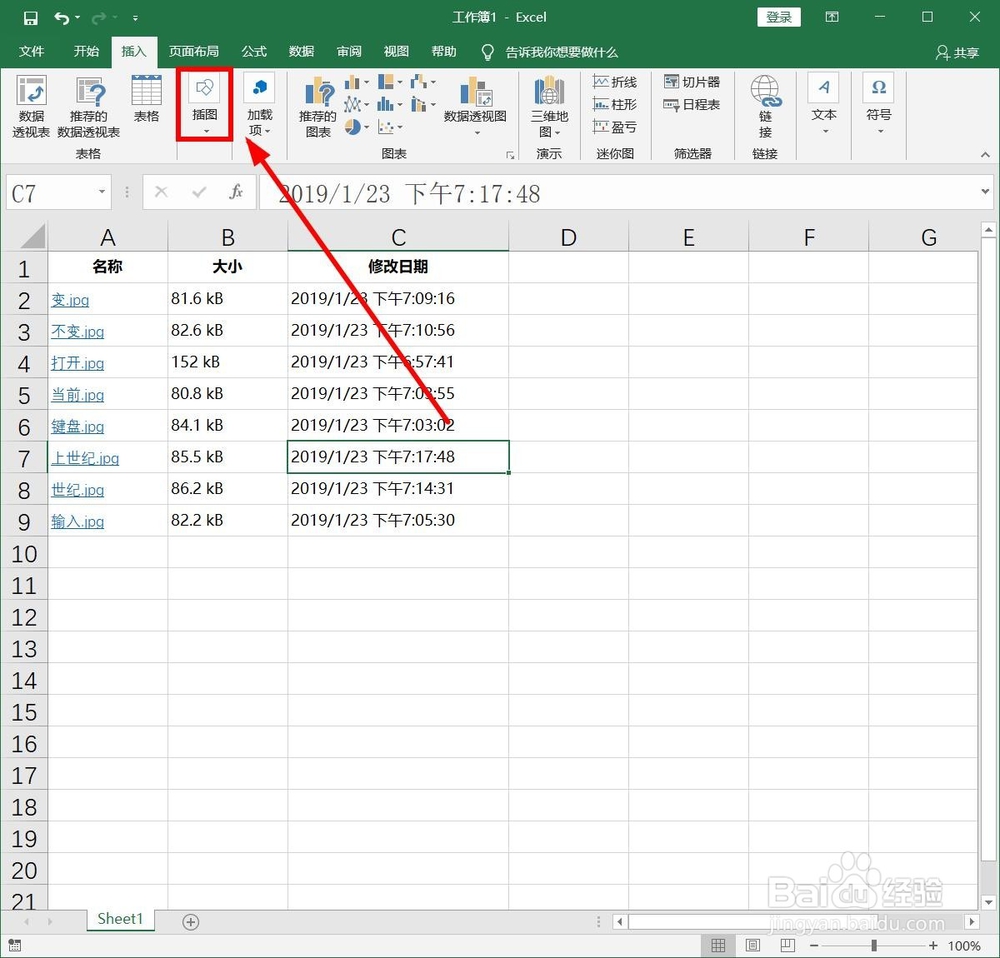This screenshot has height=958, width=1000.
Task: Insert a Column sparkline (柱形)
Action: [x=614, y=104]
